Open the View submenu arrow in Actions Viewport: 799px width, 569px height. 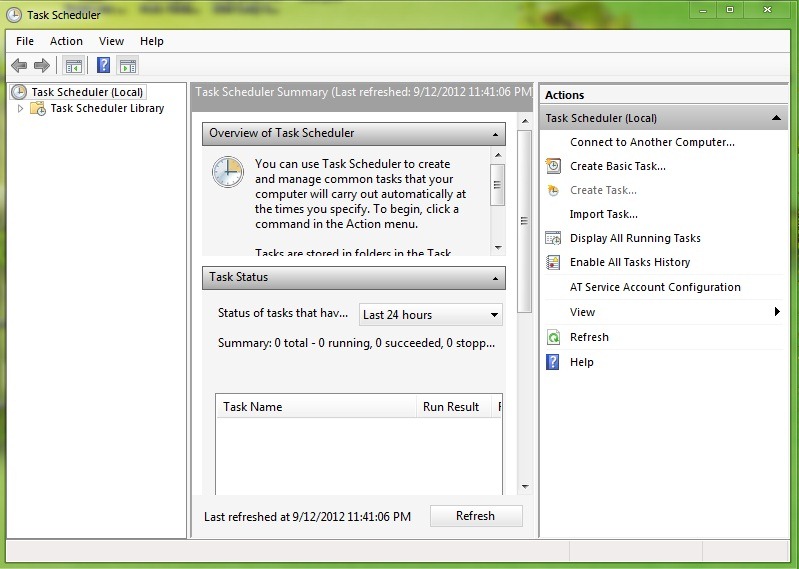(x=777, y=311)
